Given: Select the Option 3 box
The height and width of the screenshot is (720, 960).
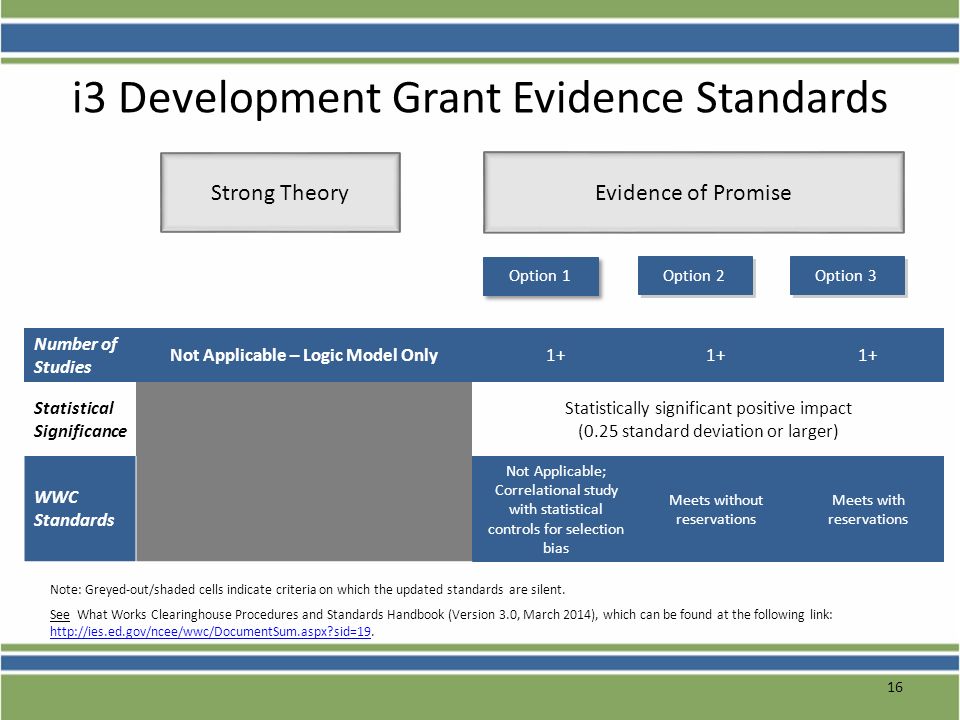Looking at the screenshot, I should [847, 276].
